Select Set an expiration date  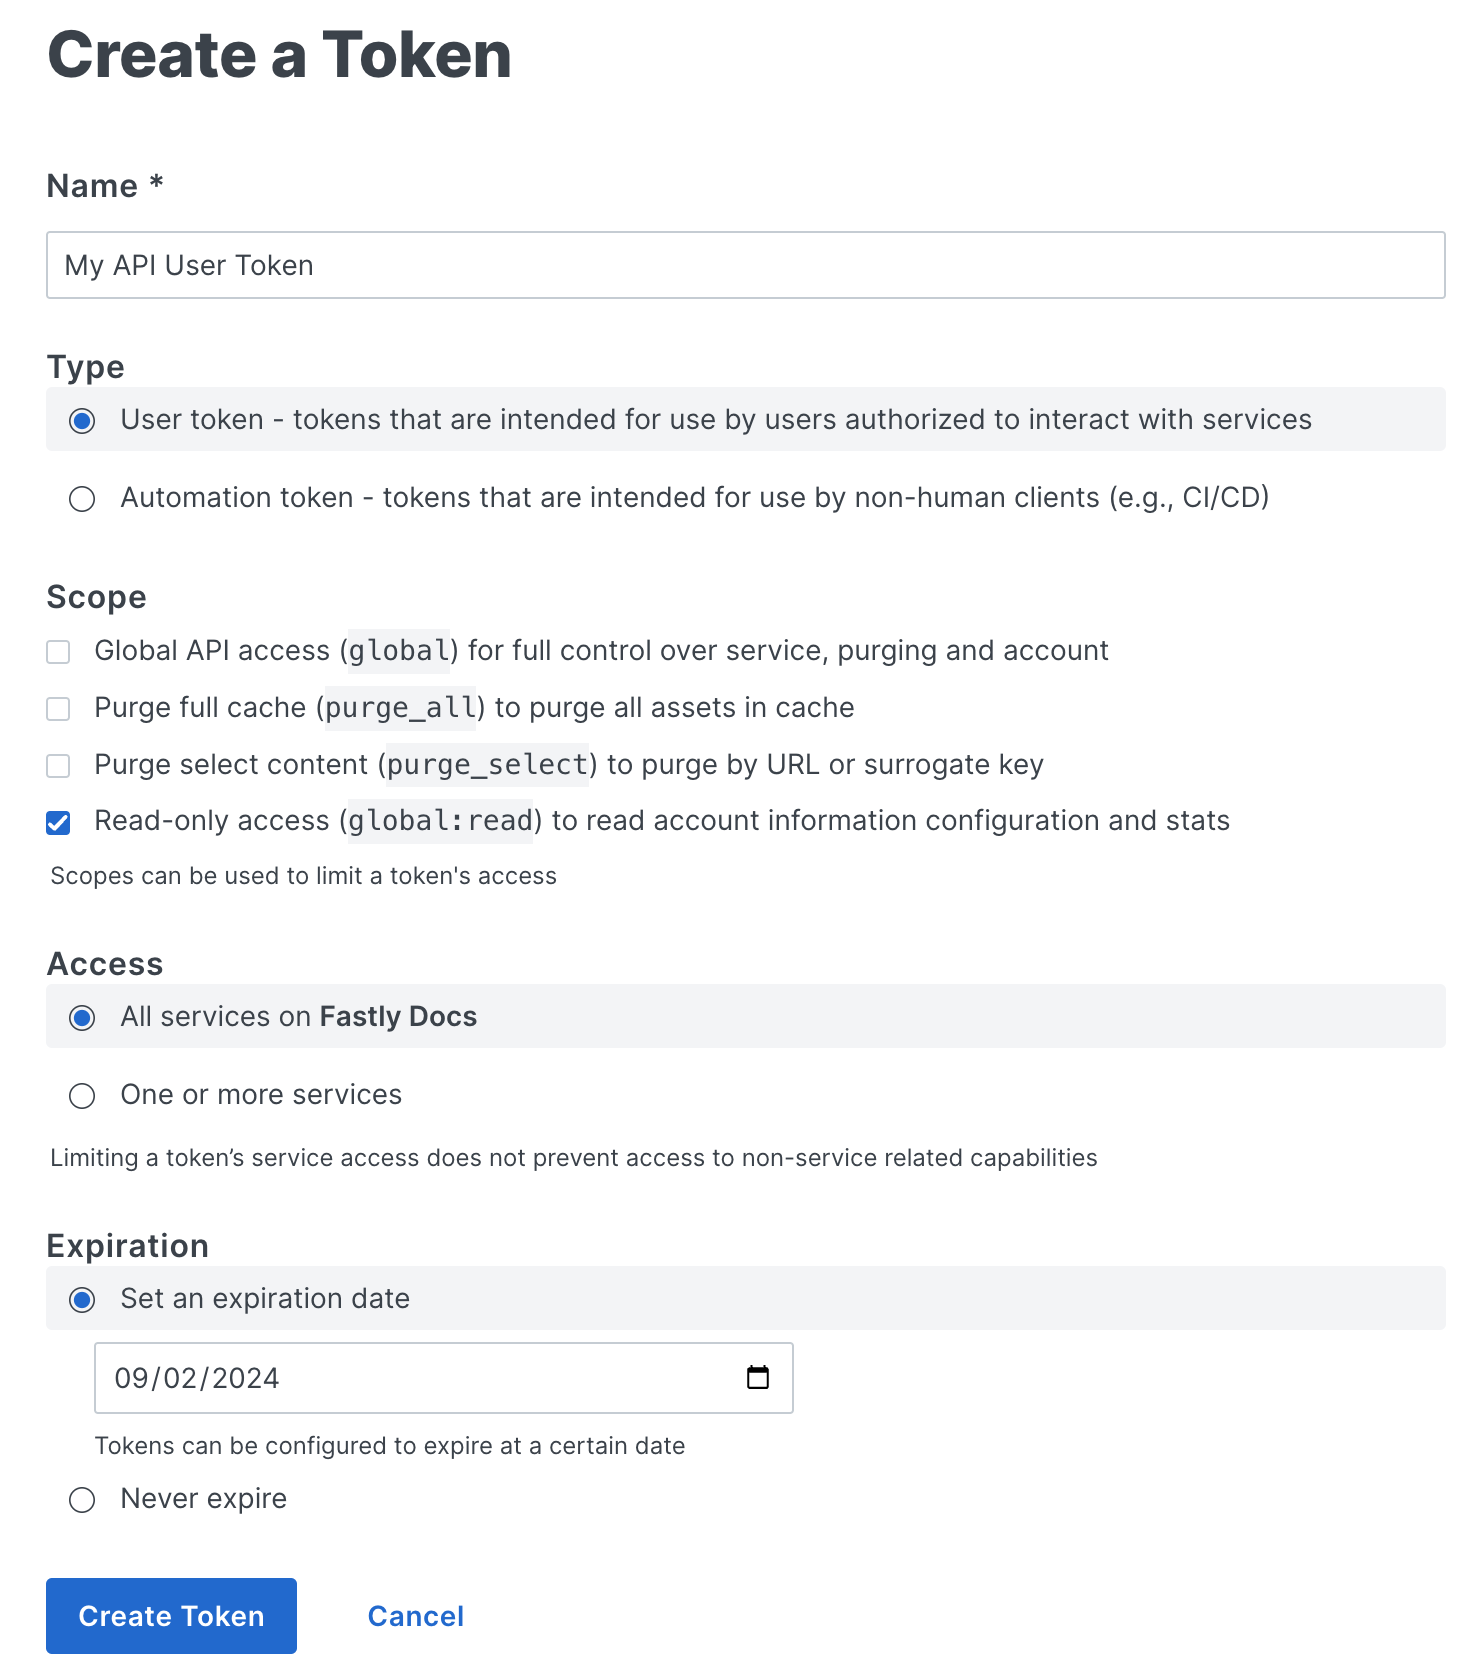(x=82, y=1299)
